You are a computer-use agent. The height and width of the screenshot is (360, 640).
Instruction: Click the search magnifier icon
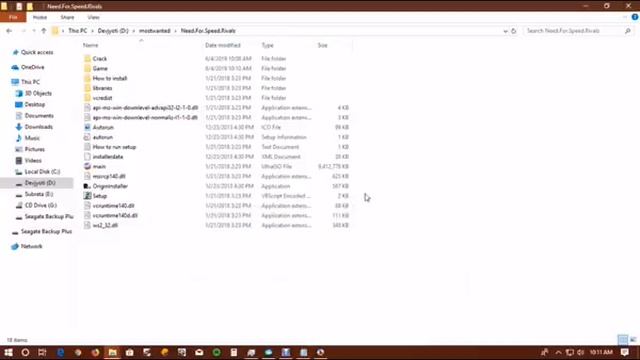[627, 31]
